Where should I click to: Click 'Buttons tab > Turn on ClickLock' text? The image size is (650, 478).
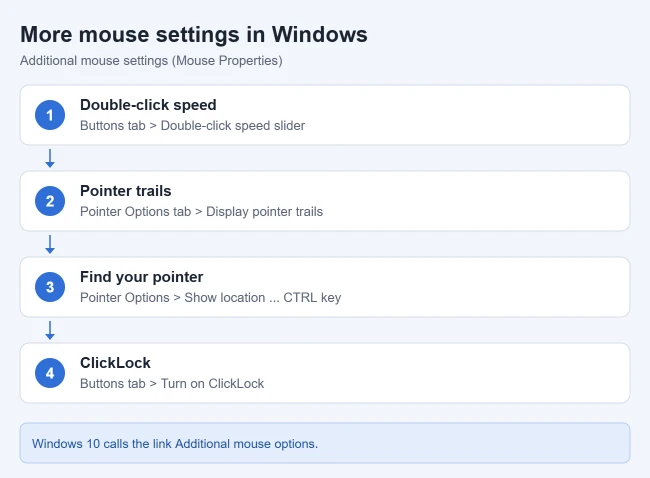172,383
